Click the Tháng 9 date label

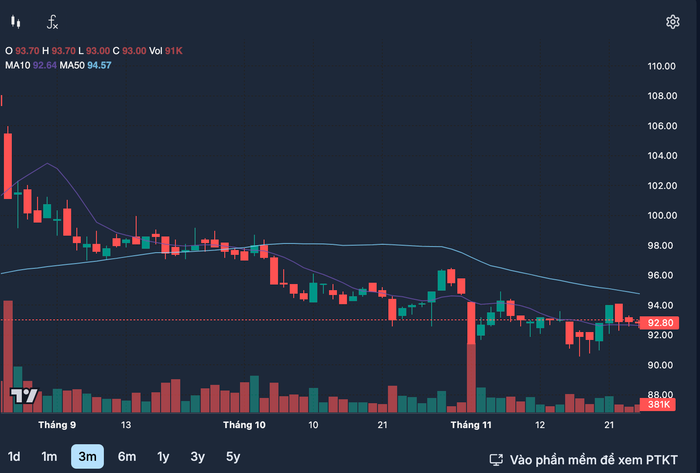pos(57,425)
